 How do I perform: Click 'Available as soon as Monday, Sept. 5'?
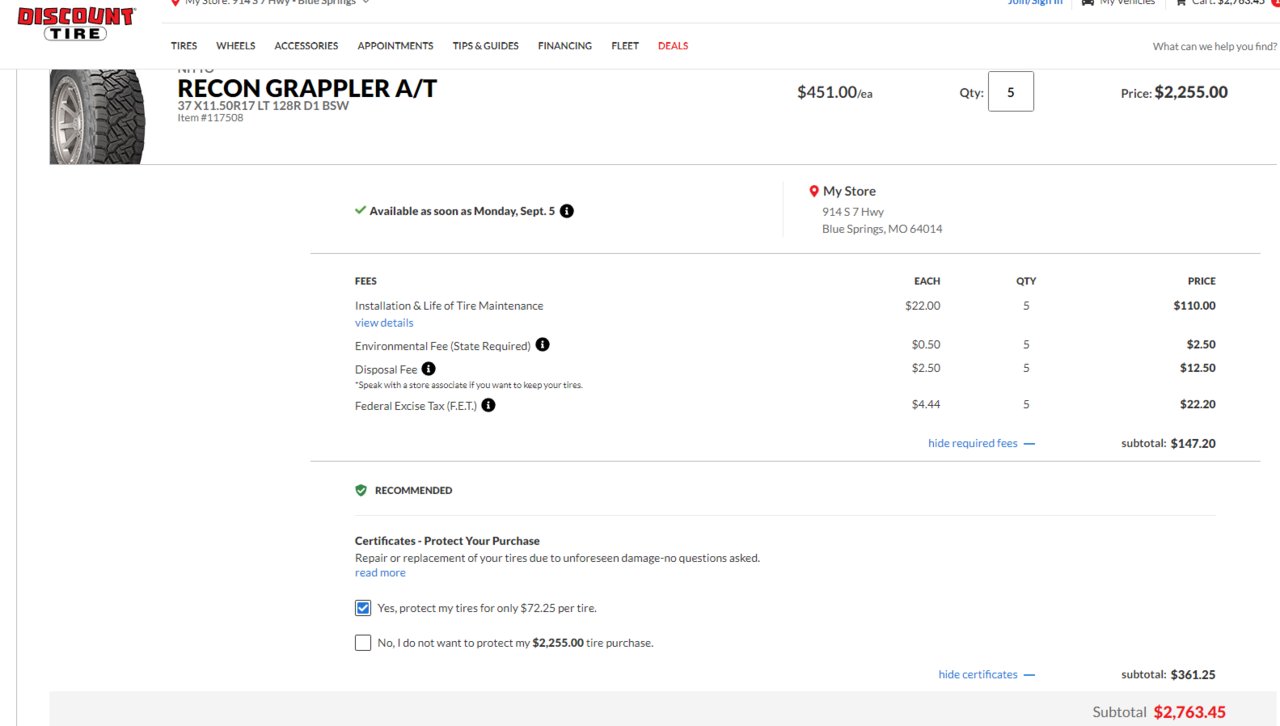click(462, 211)
